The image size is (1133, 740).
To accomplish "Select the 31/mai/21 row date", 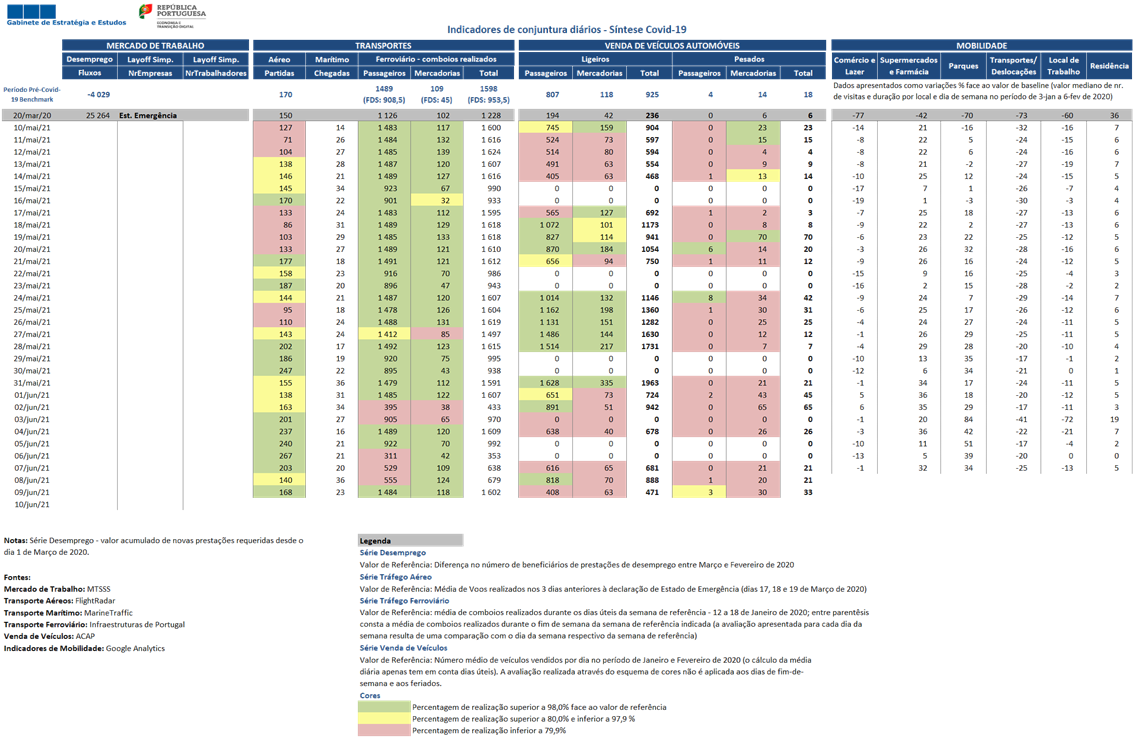I will coord(32,383).
